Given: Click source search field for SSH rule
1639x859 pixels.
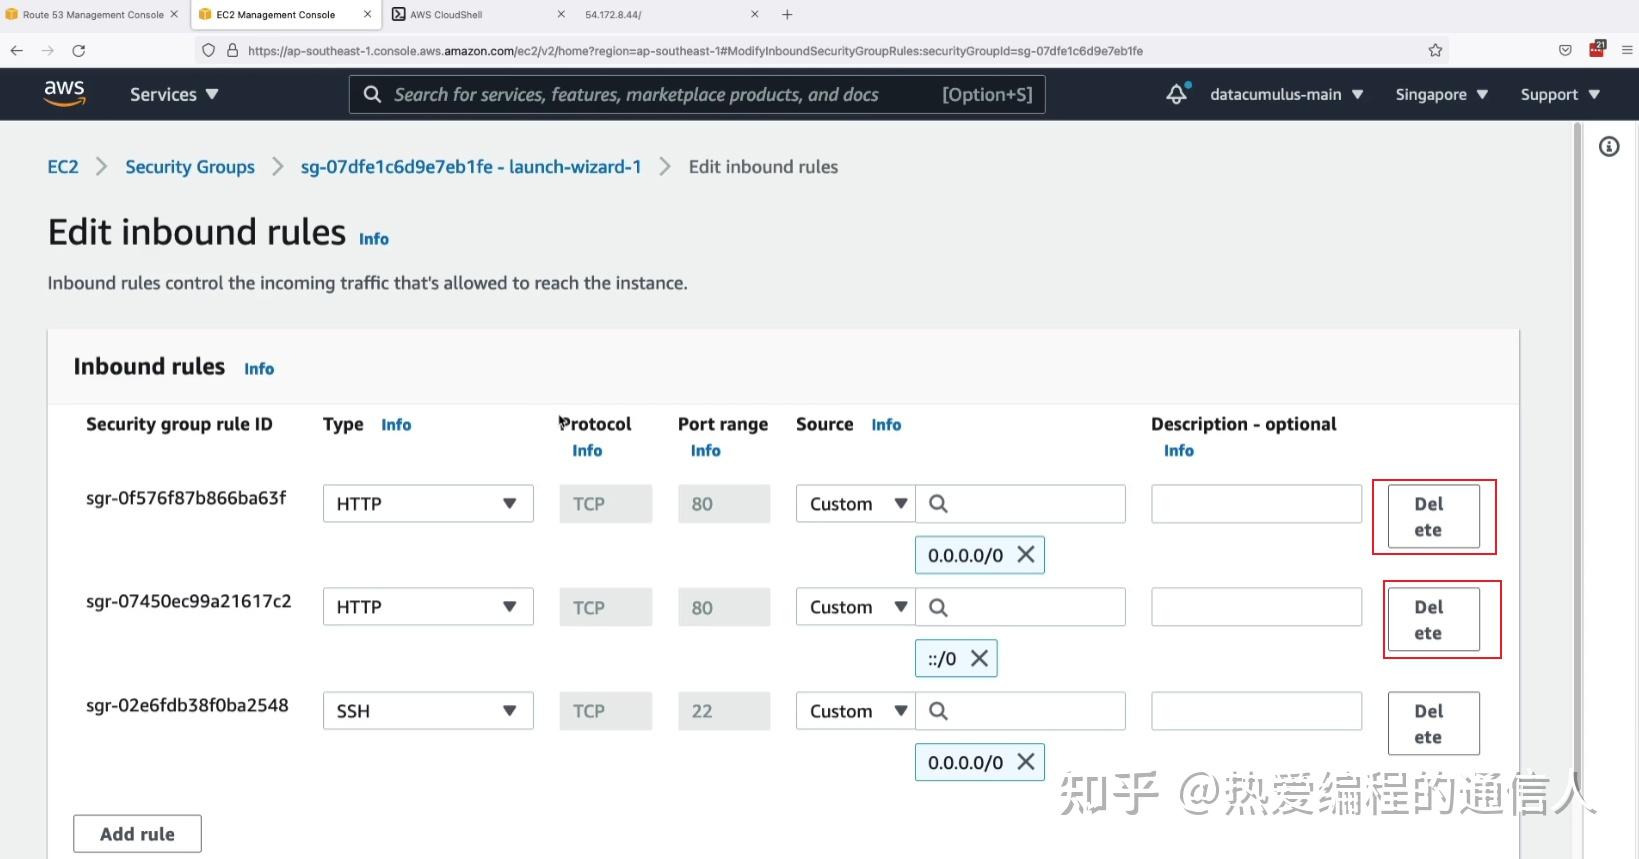Looking at the screenshot, I should [1021, 711].
